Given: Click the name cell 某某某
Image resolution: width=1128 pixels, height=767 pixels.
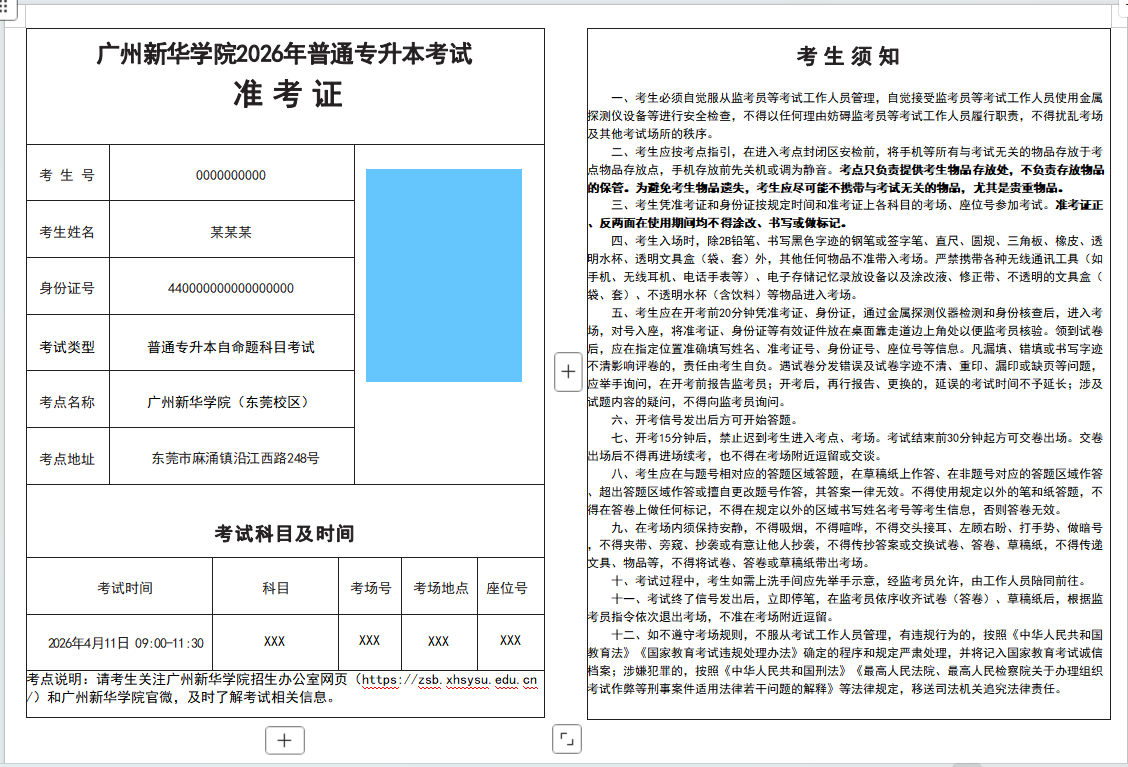Looking at the screenshot, I should pyautogui.click(x=231, y=232).
